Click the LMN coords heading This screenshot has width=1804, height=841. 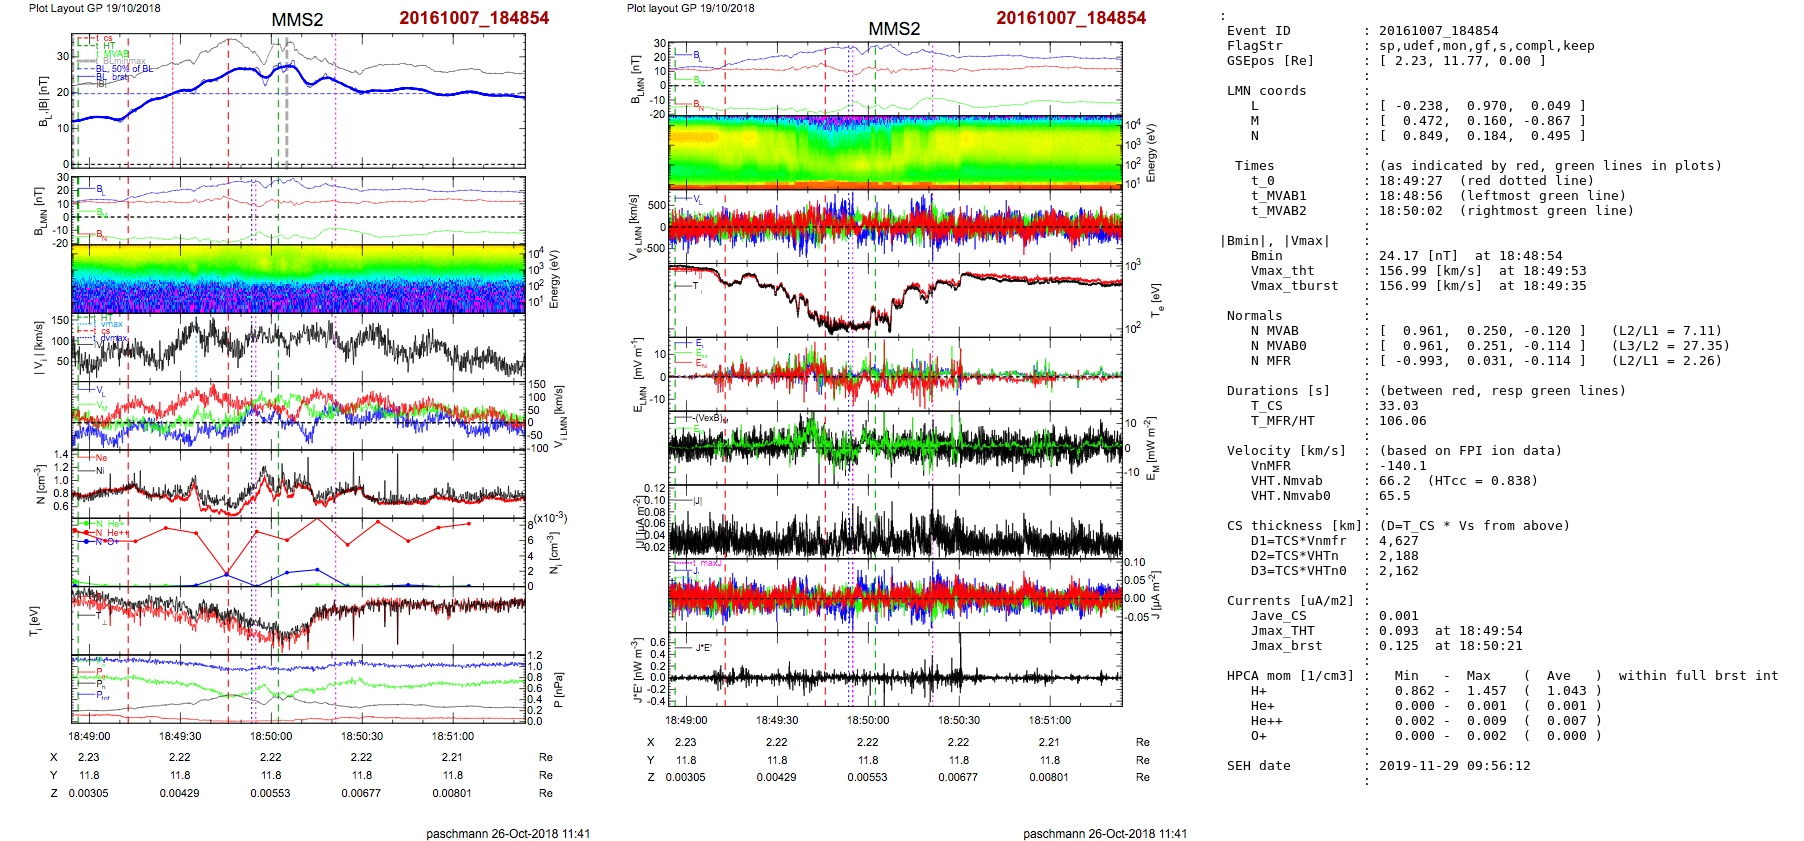(x=1266, y=91)
